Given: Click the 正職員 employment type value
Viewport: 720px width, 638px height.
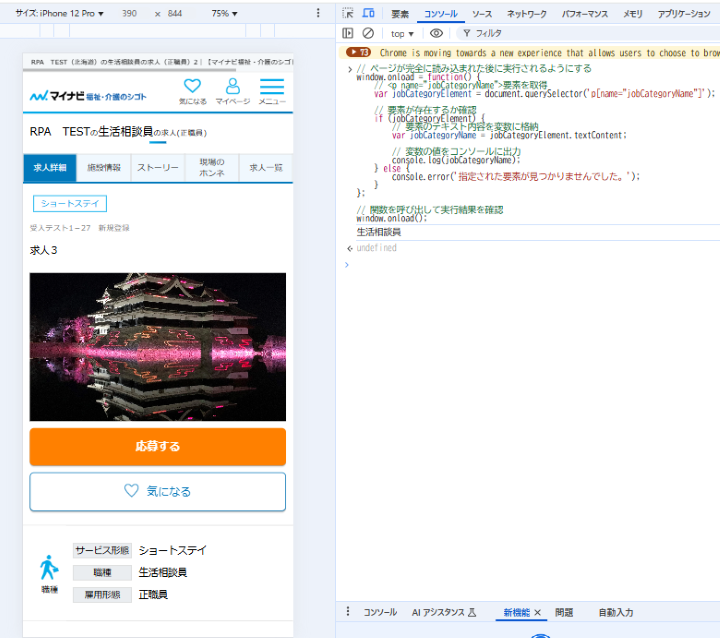Looking at the screenshot, I should tap(153, 594).
